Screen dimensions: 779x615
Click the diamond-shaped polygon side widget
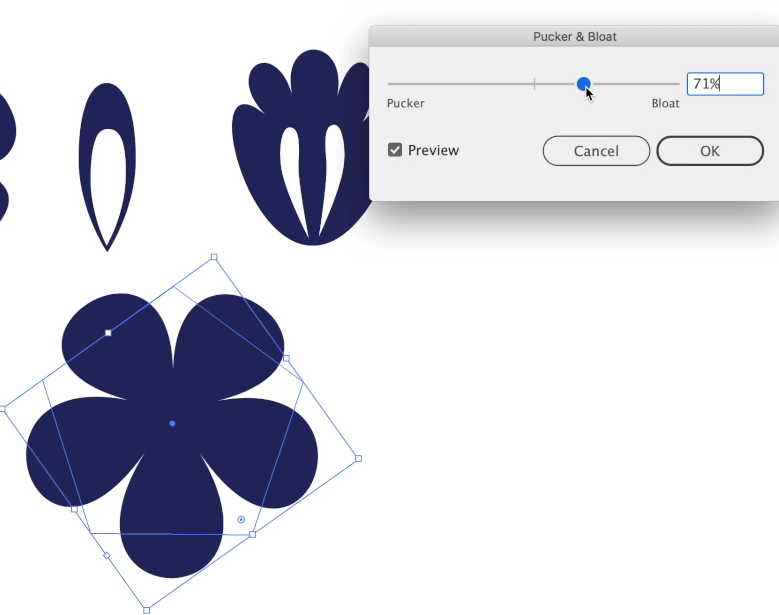107,556
